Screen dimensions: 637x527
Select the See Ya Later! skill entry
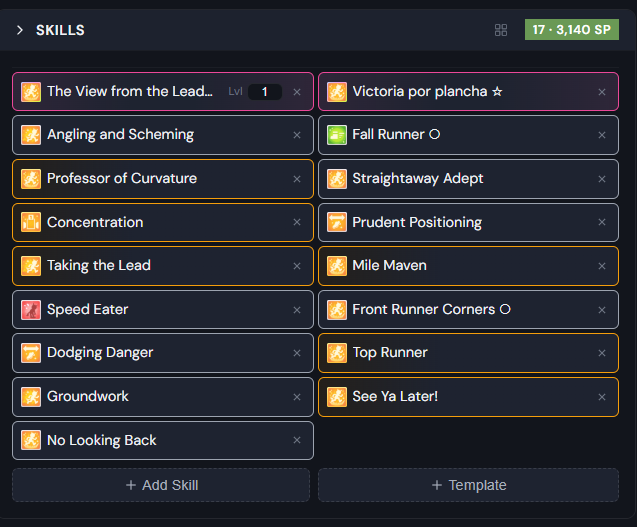coord(468,397)
